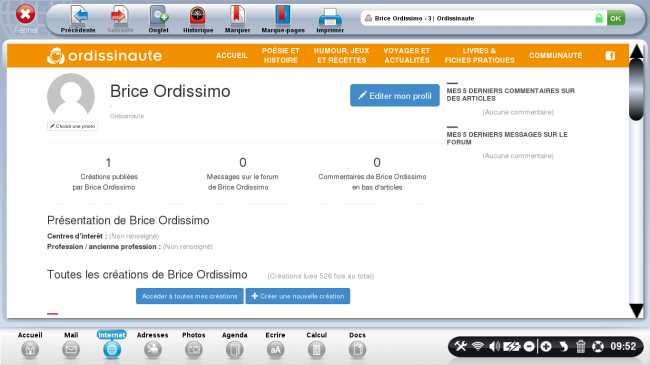Open the VOYAGES ET ACTUALITÉS menu
This screenshot has width=650, height=365.
[407, 56]
